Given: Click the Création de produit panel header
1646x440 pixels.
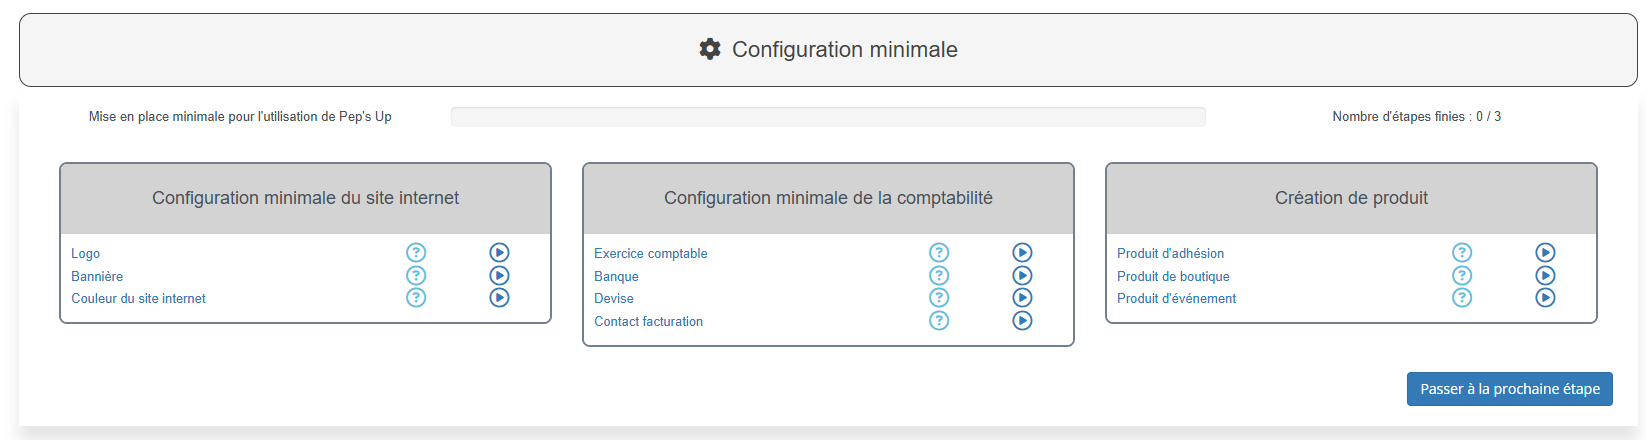Looking at the screenshot, I should click(x=1351, y=198).
